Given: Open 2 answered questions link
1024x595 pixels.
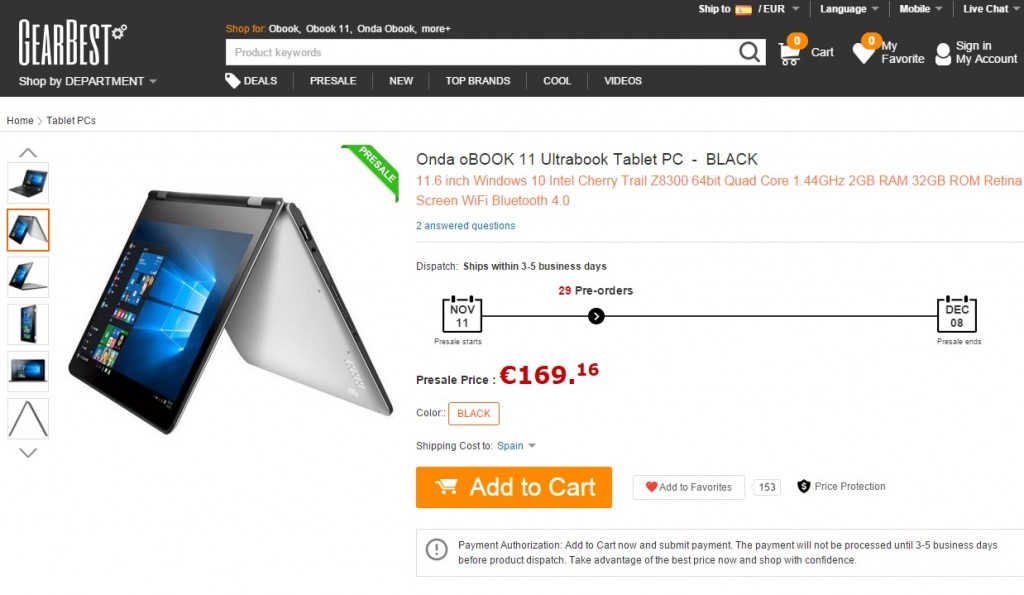Looking at the screenshot, I should [466, 226].
